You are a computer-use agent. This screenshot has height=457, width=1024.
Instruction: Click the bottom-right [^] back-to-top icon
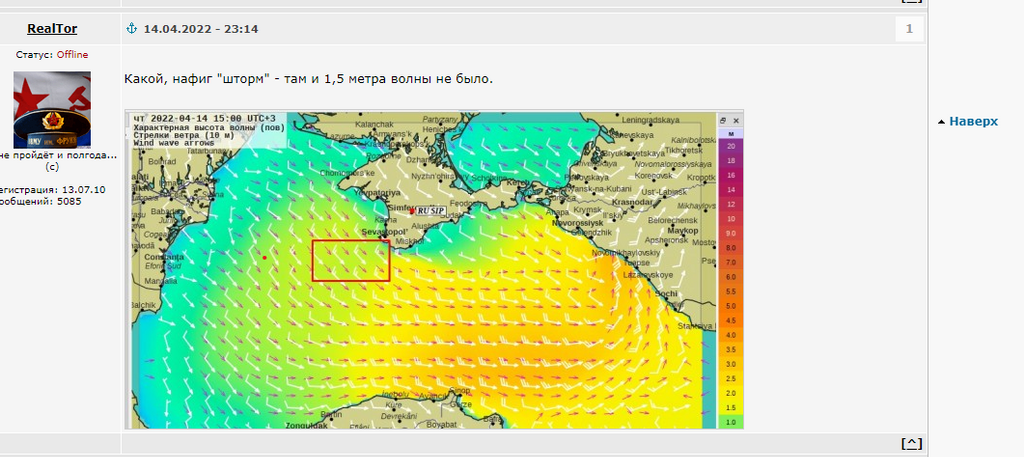[x=912, y=443]
